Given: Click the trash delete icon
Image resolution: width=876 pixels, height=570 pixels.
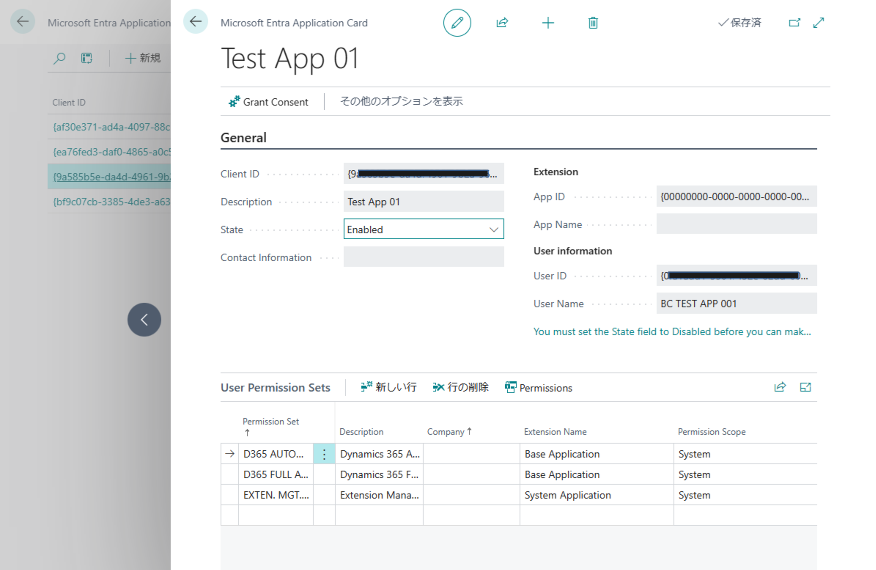Looking at the screenshot, I should click(593, 23).
